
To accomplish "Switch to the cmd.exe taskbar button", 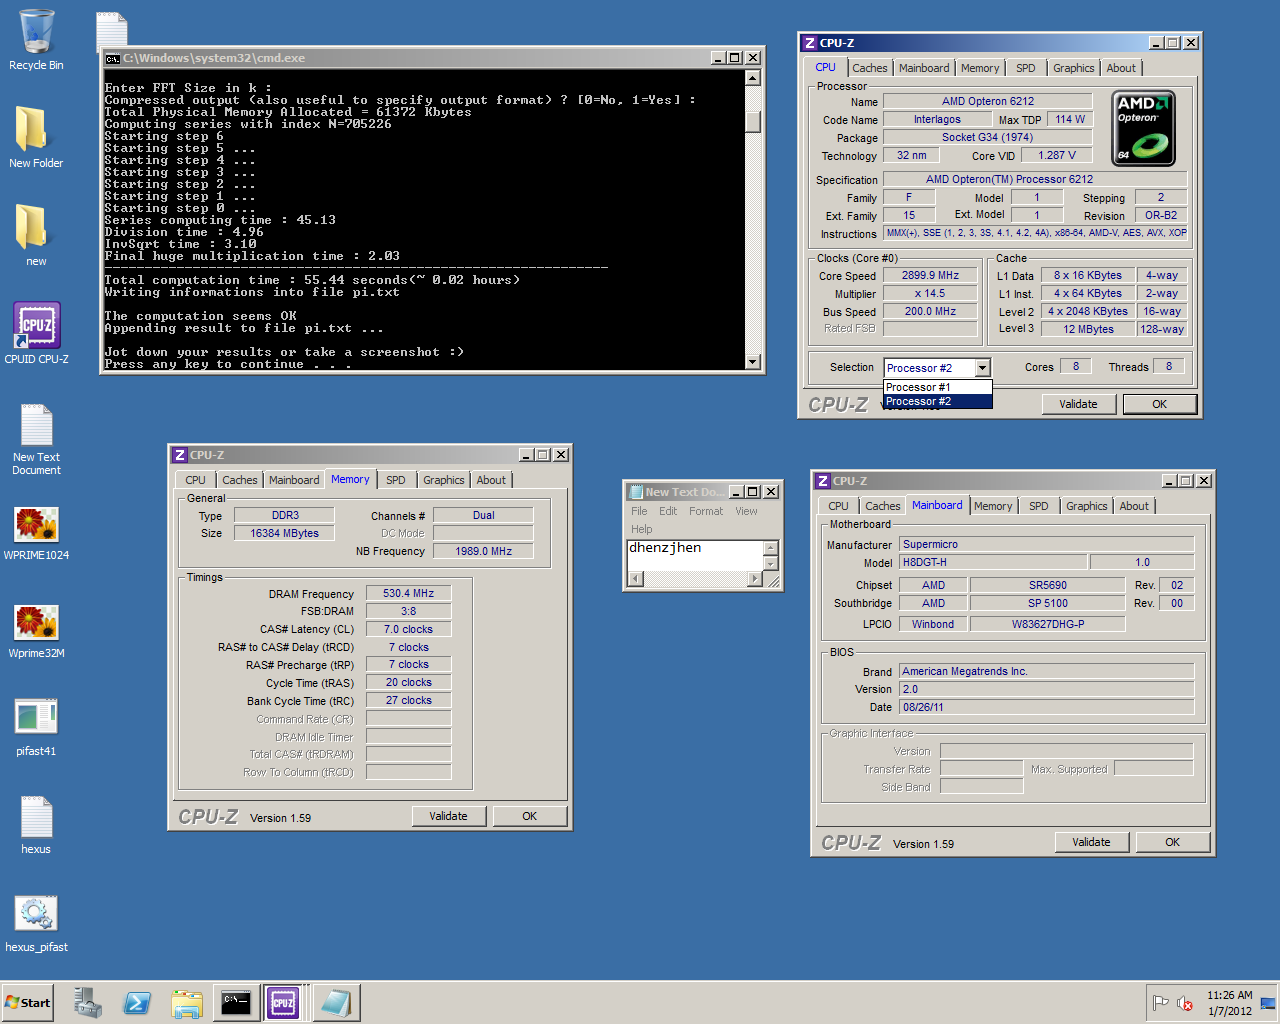I will pos(236,1003).
